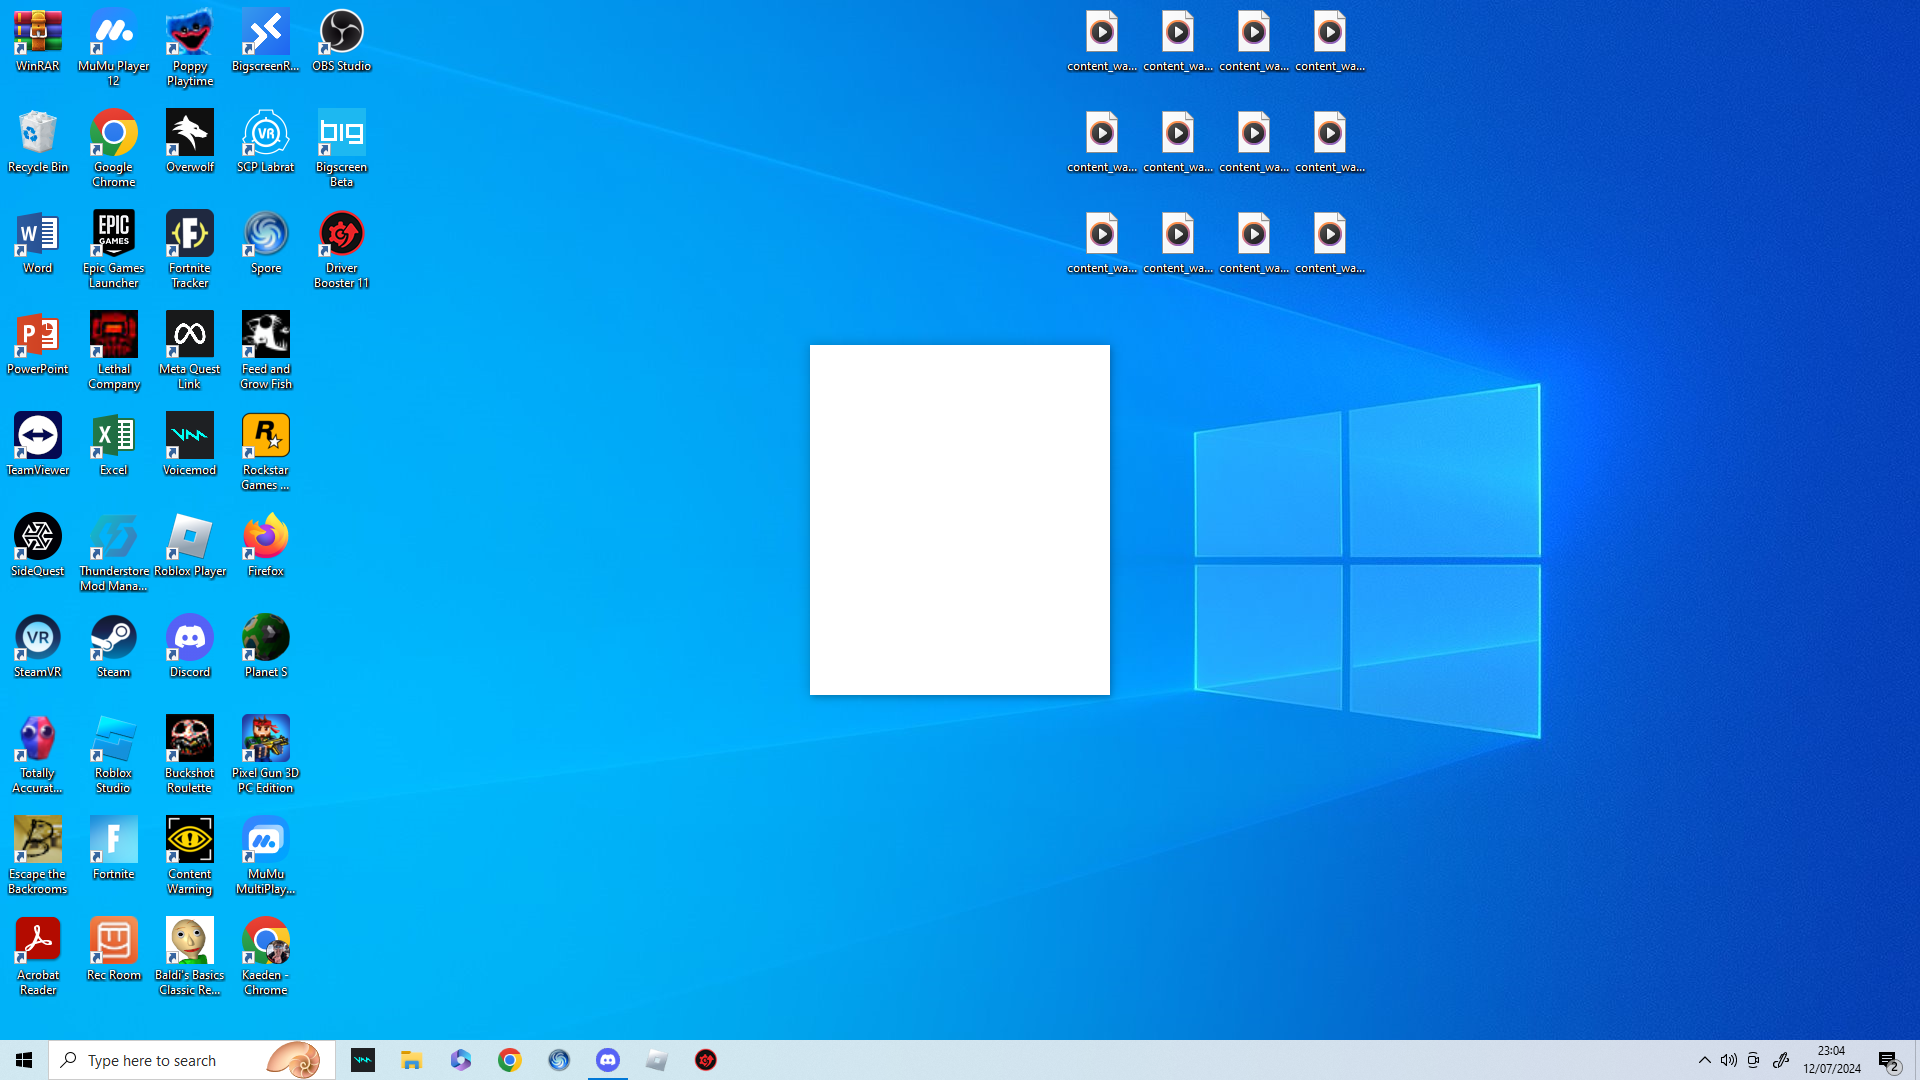Show hidden system tray icons
This screenshot has width=1920, height=1080.
[x=1704, y=1060]
